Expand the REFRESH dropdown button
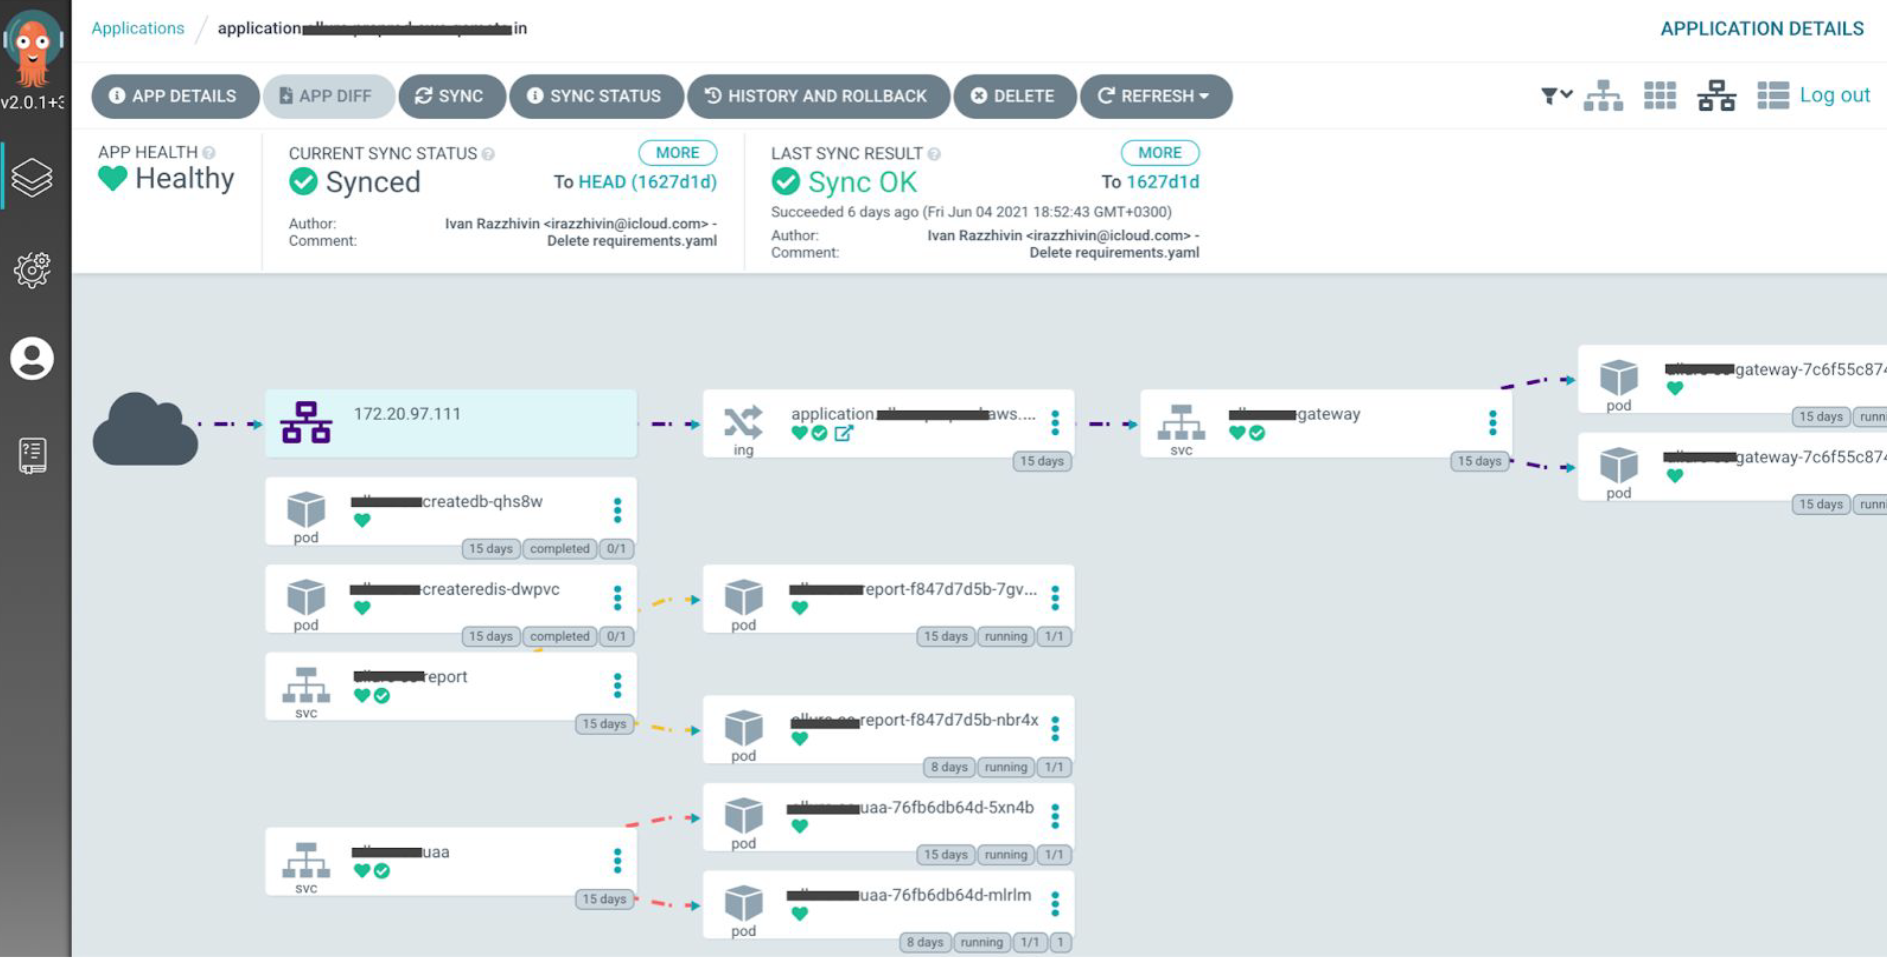This screenshot has width=1887, height=958. coord(1155,96)
